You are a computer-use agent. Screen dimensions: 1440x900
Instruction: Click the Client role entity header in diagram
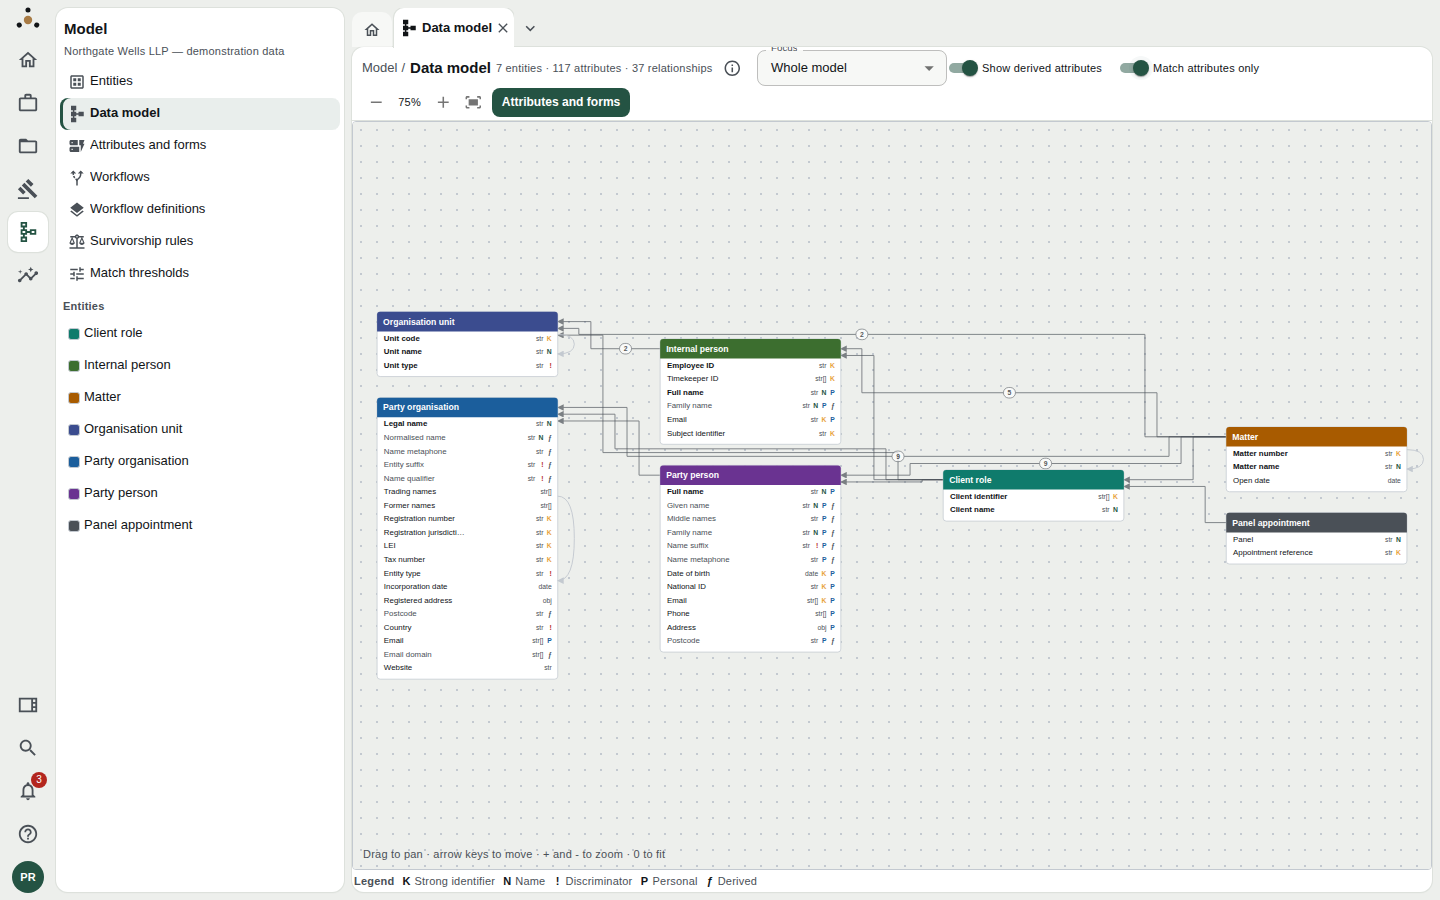(1033, 480)
